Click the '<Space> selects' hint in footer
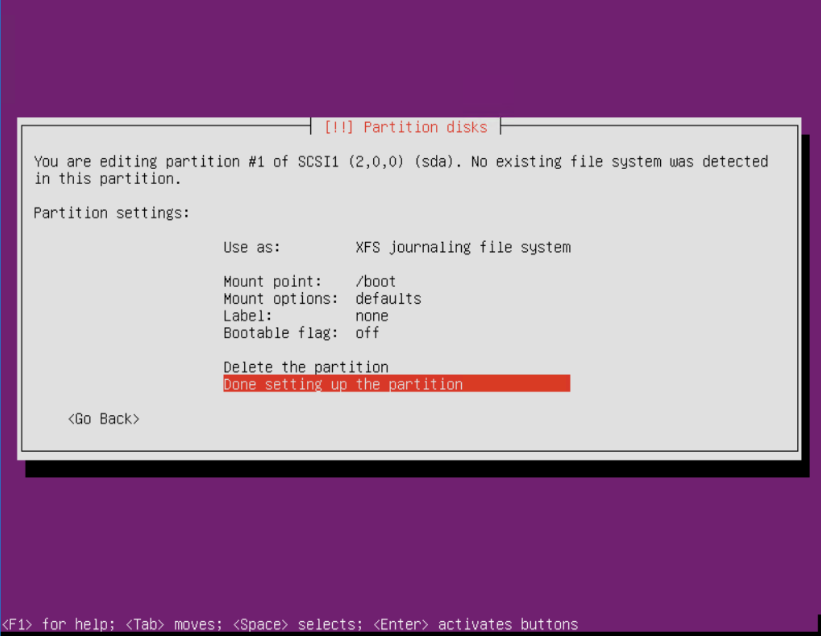 (x=297, y=624)
